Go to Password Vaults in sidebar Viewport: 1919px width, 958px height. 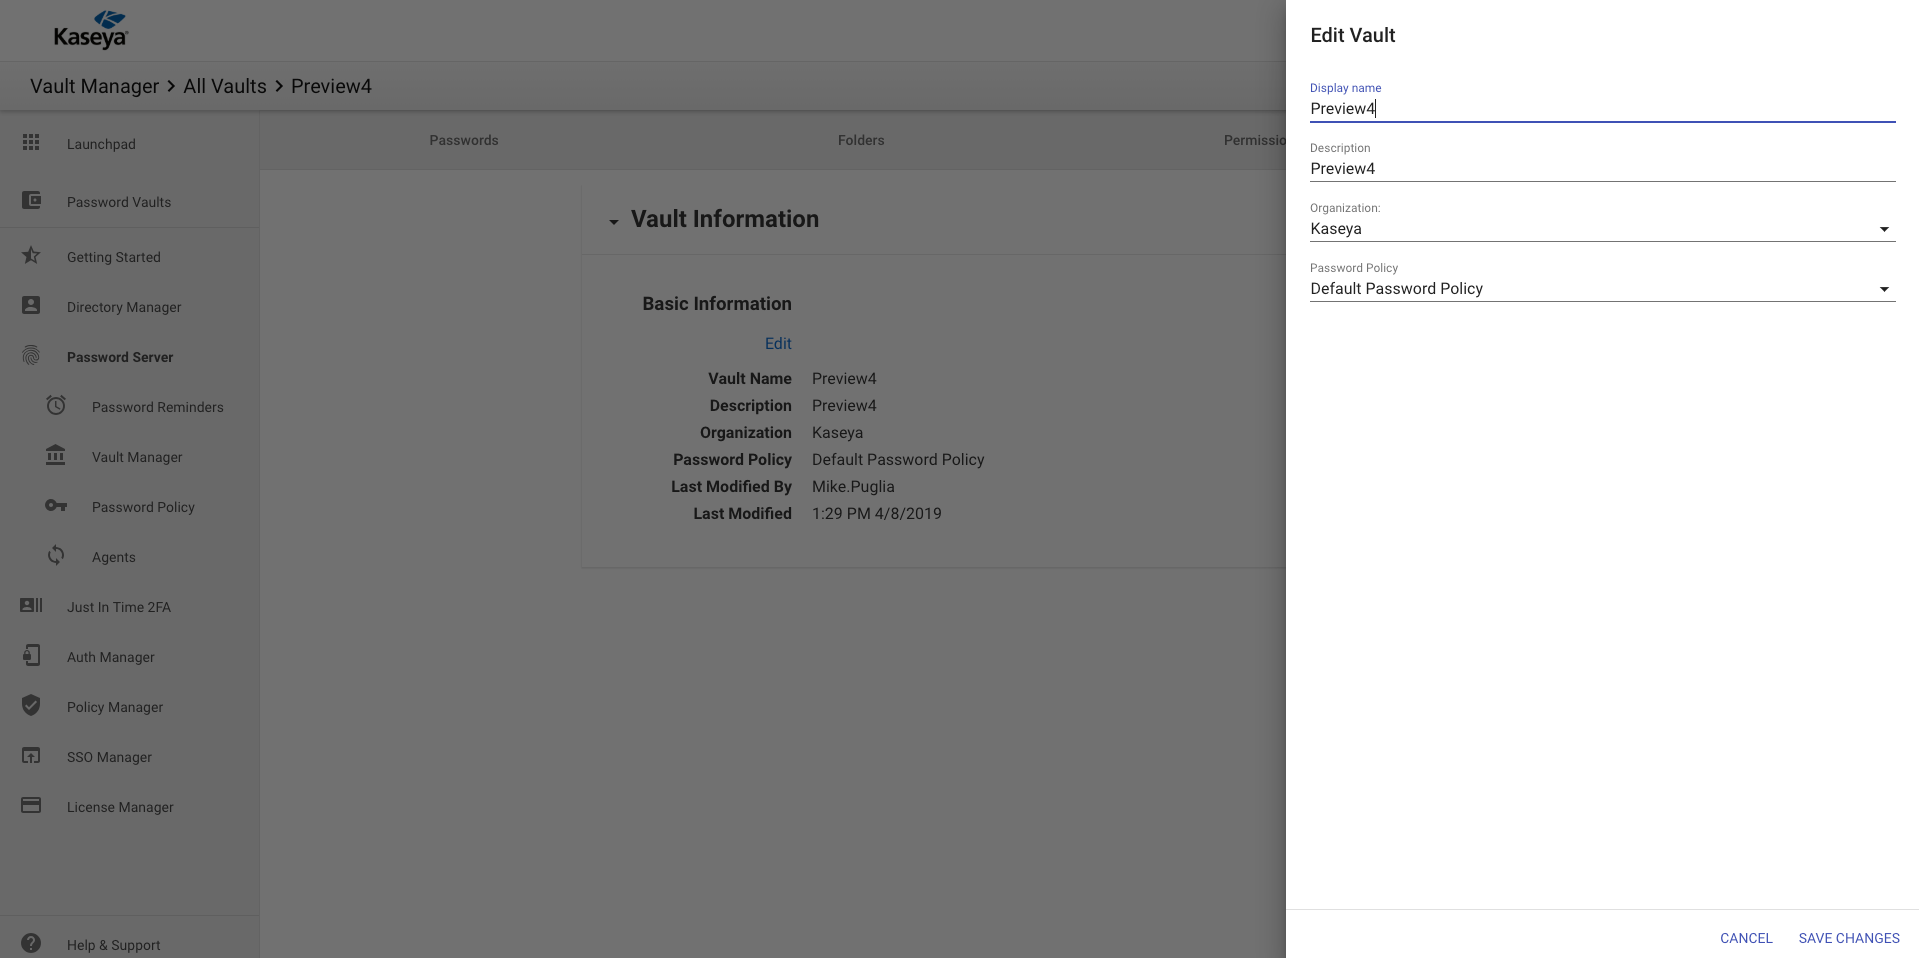point(119,202)
